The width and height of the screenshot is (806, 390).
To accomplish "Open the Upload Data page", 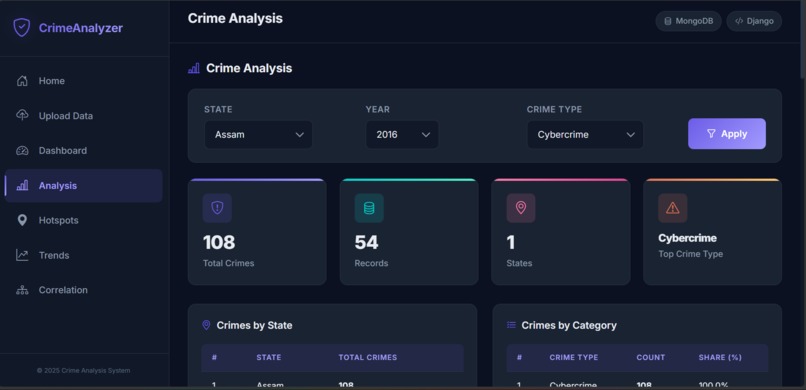I will click(x=84, y=116).
